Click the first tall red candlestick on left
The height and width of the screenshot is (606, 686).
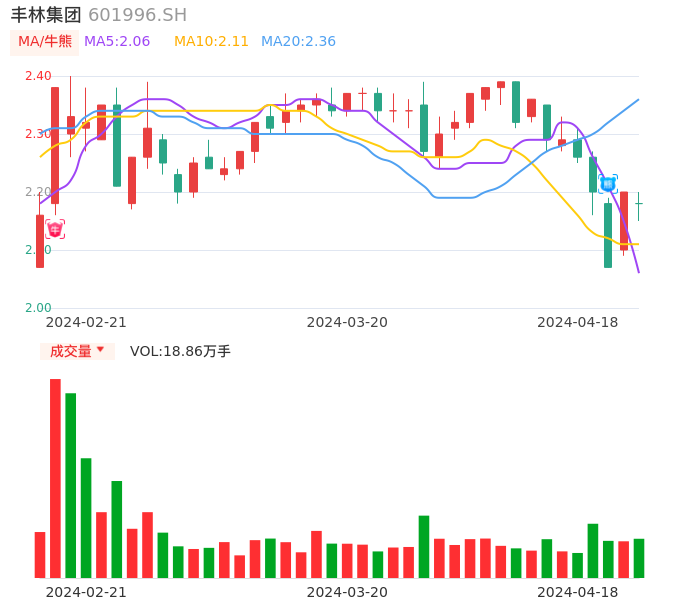tap(55, 145)
